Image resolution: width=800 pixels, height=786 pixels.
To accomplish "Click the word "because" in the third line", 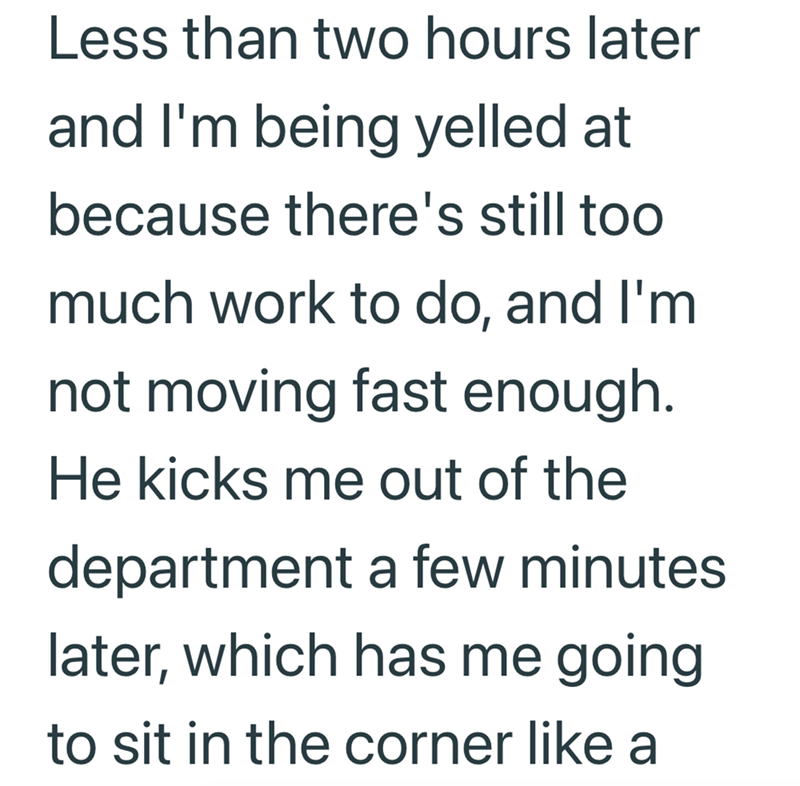I will (x=159, y=215).
